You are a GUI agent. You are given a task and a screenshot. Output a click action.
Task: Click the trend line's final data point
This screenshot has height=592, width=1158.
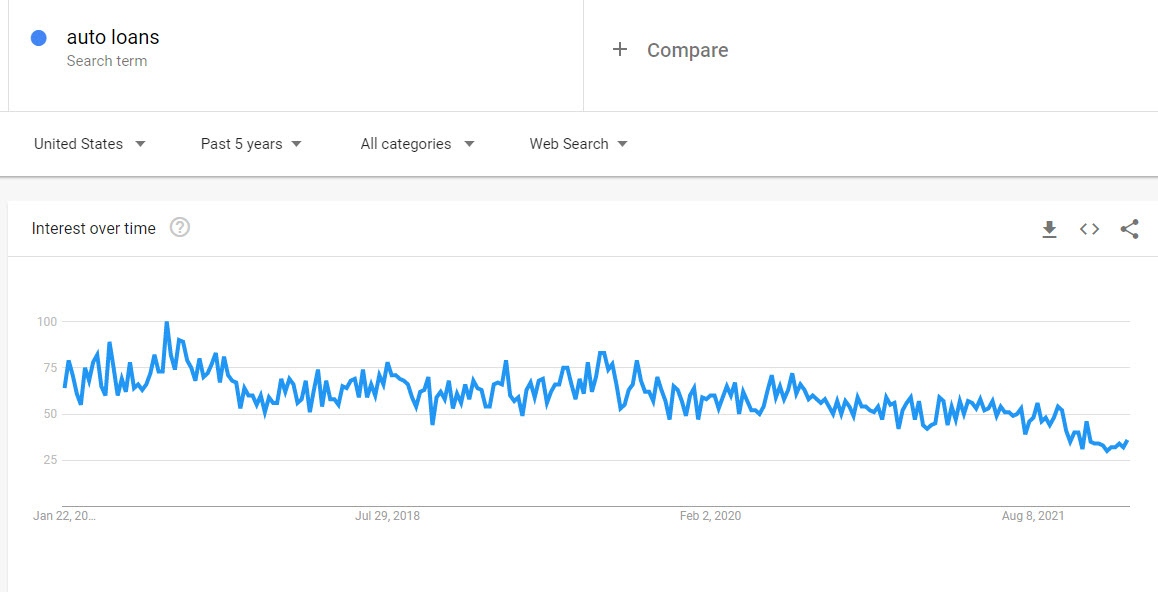[1127, 441]
